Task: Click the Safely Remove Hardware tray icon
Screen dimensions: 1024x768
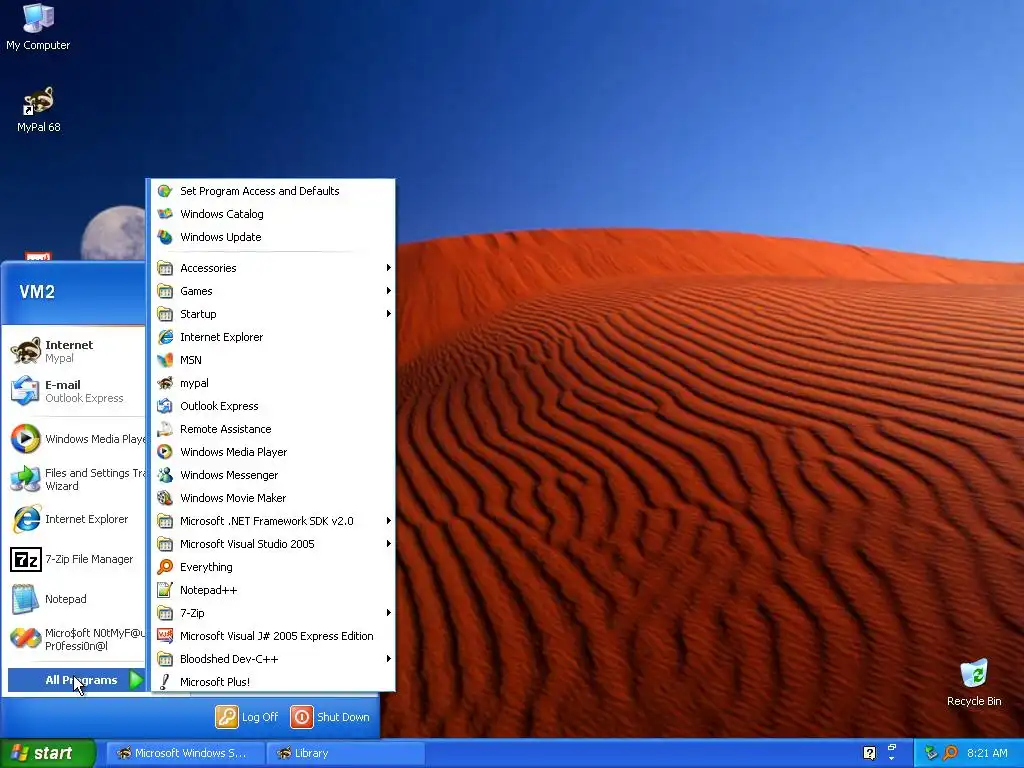Action: tap(931, 753)
